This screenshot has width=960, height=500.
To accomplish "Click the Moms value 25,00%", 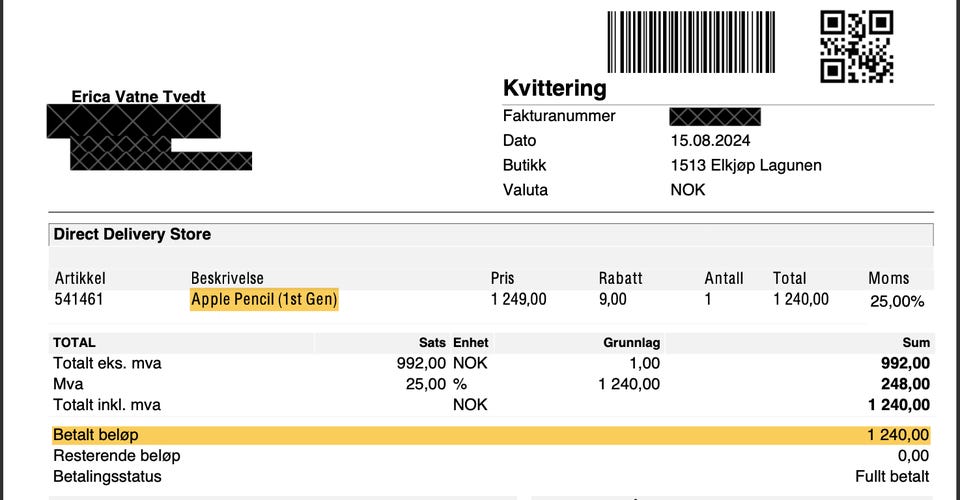I will click(x=896, y=301).
